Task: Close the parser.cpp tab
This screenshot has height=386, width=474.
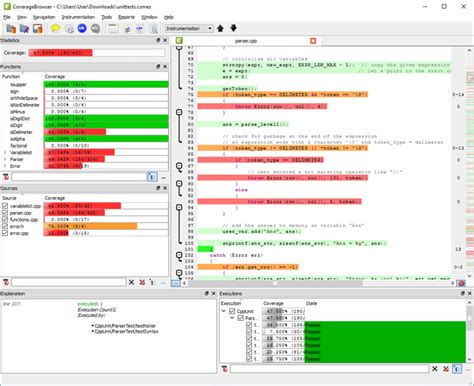Action: point(313,41)
